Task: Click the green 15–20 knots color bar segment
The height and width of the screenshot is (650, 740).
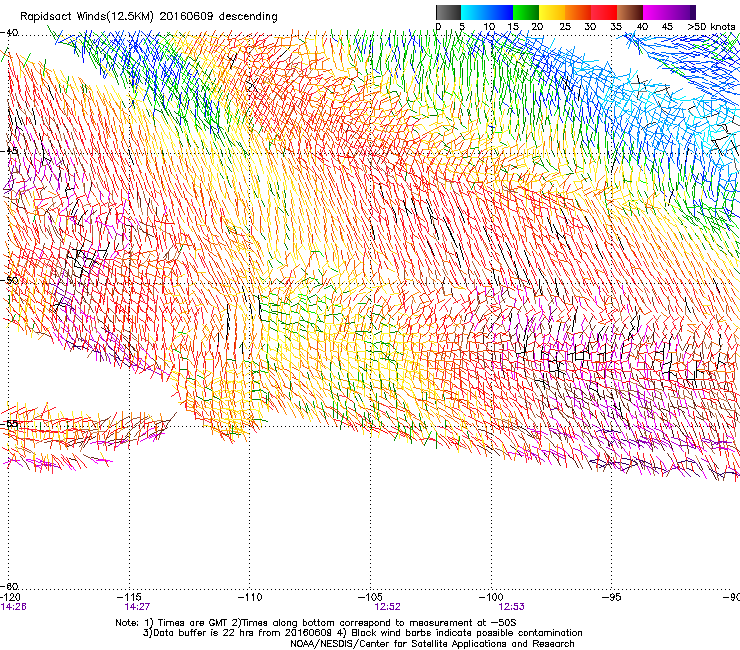Action: (x=526, y=12)
